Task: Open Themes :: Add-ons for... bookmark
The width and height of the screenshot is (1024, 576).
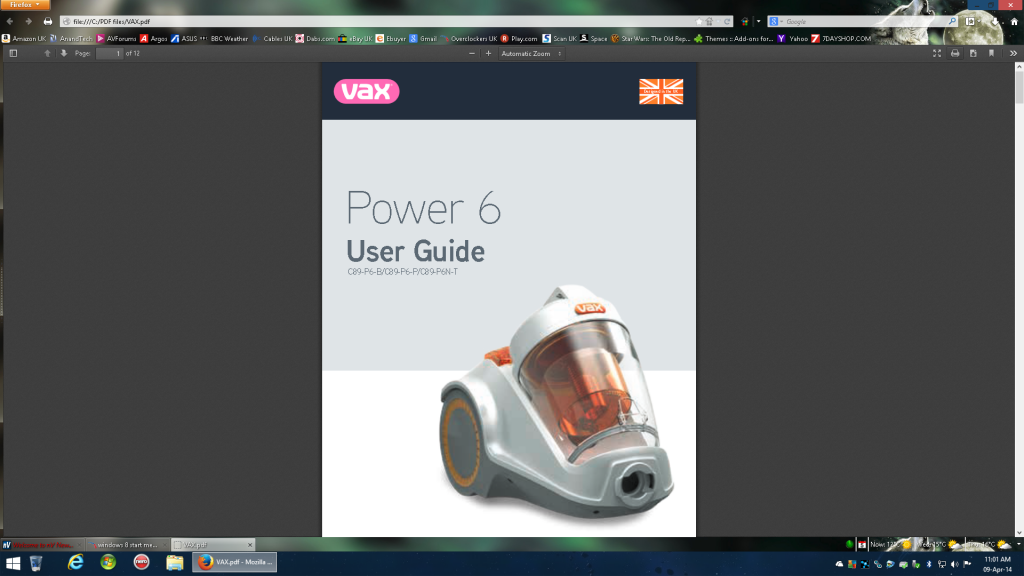Action: coord(734,39)
